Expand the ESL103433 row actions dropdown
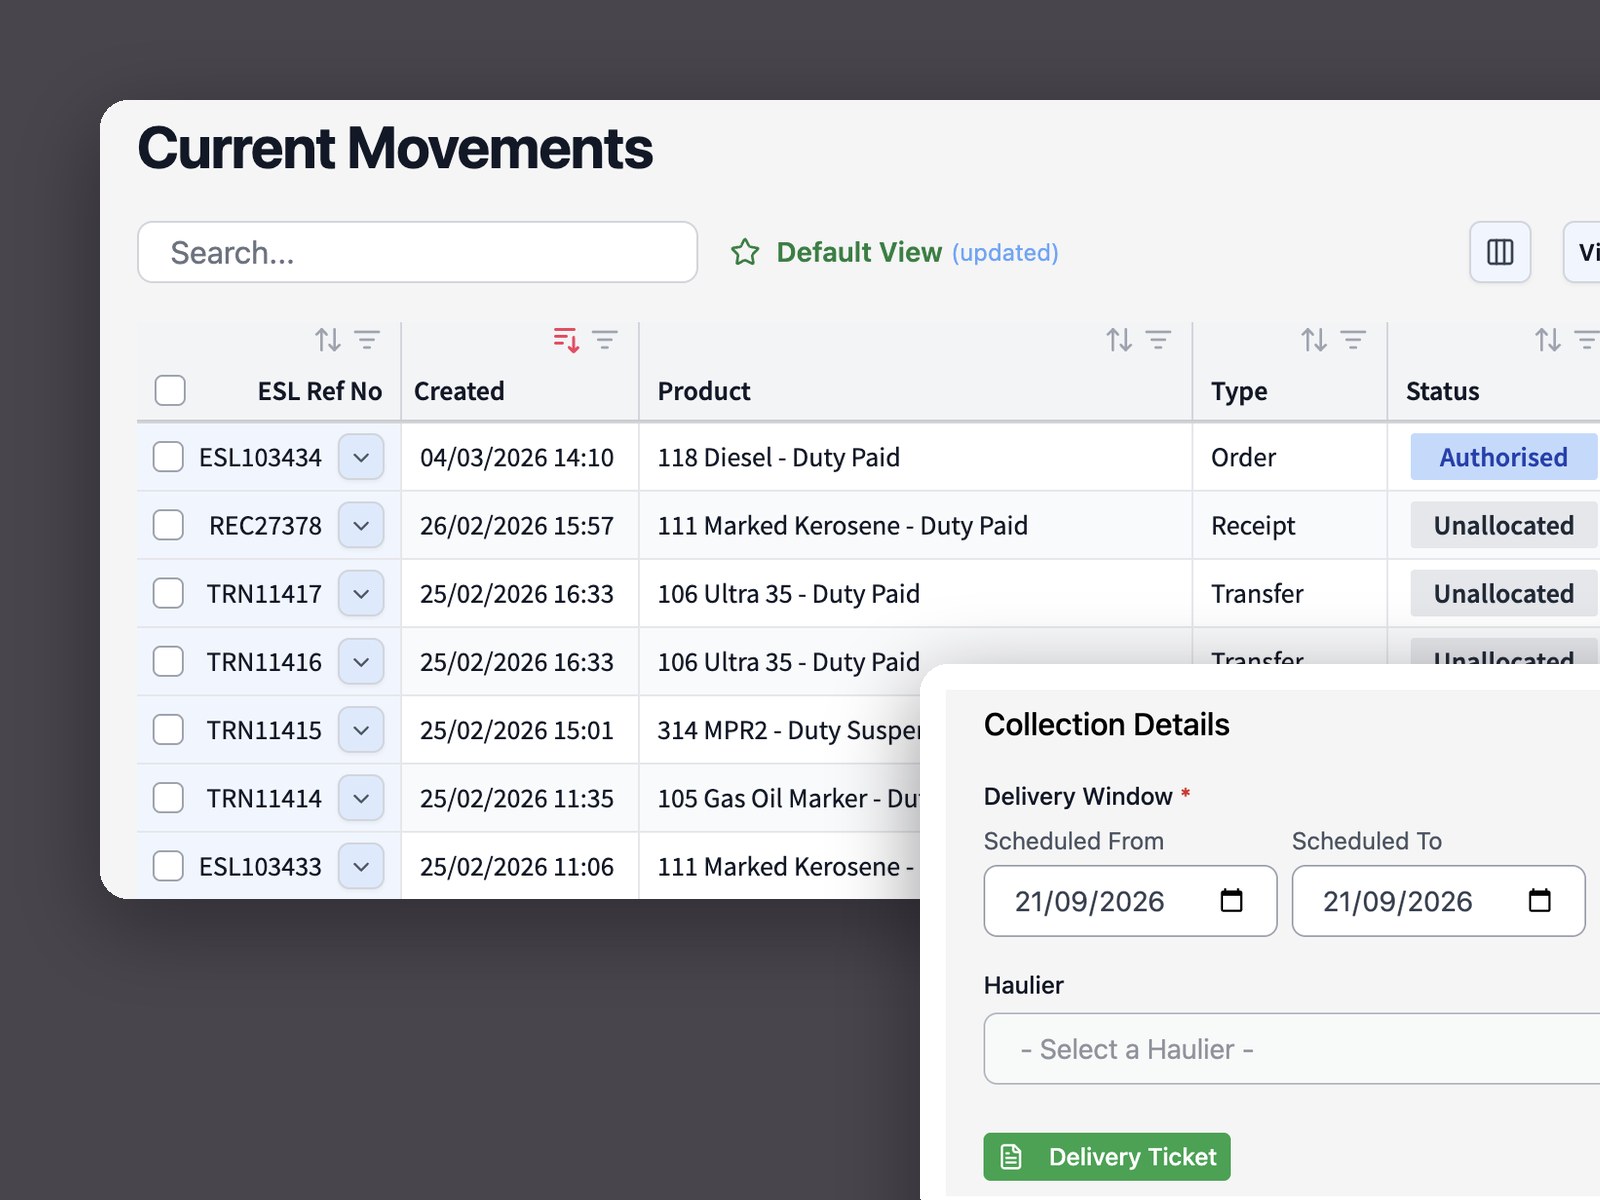The height and width of the screenshot is (1200, 1600). [361, 866]
